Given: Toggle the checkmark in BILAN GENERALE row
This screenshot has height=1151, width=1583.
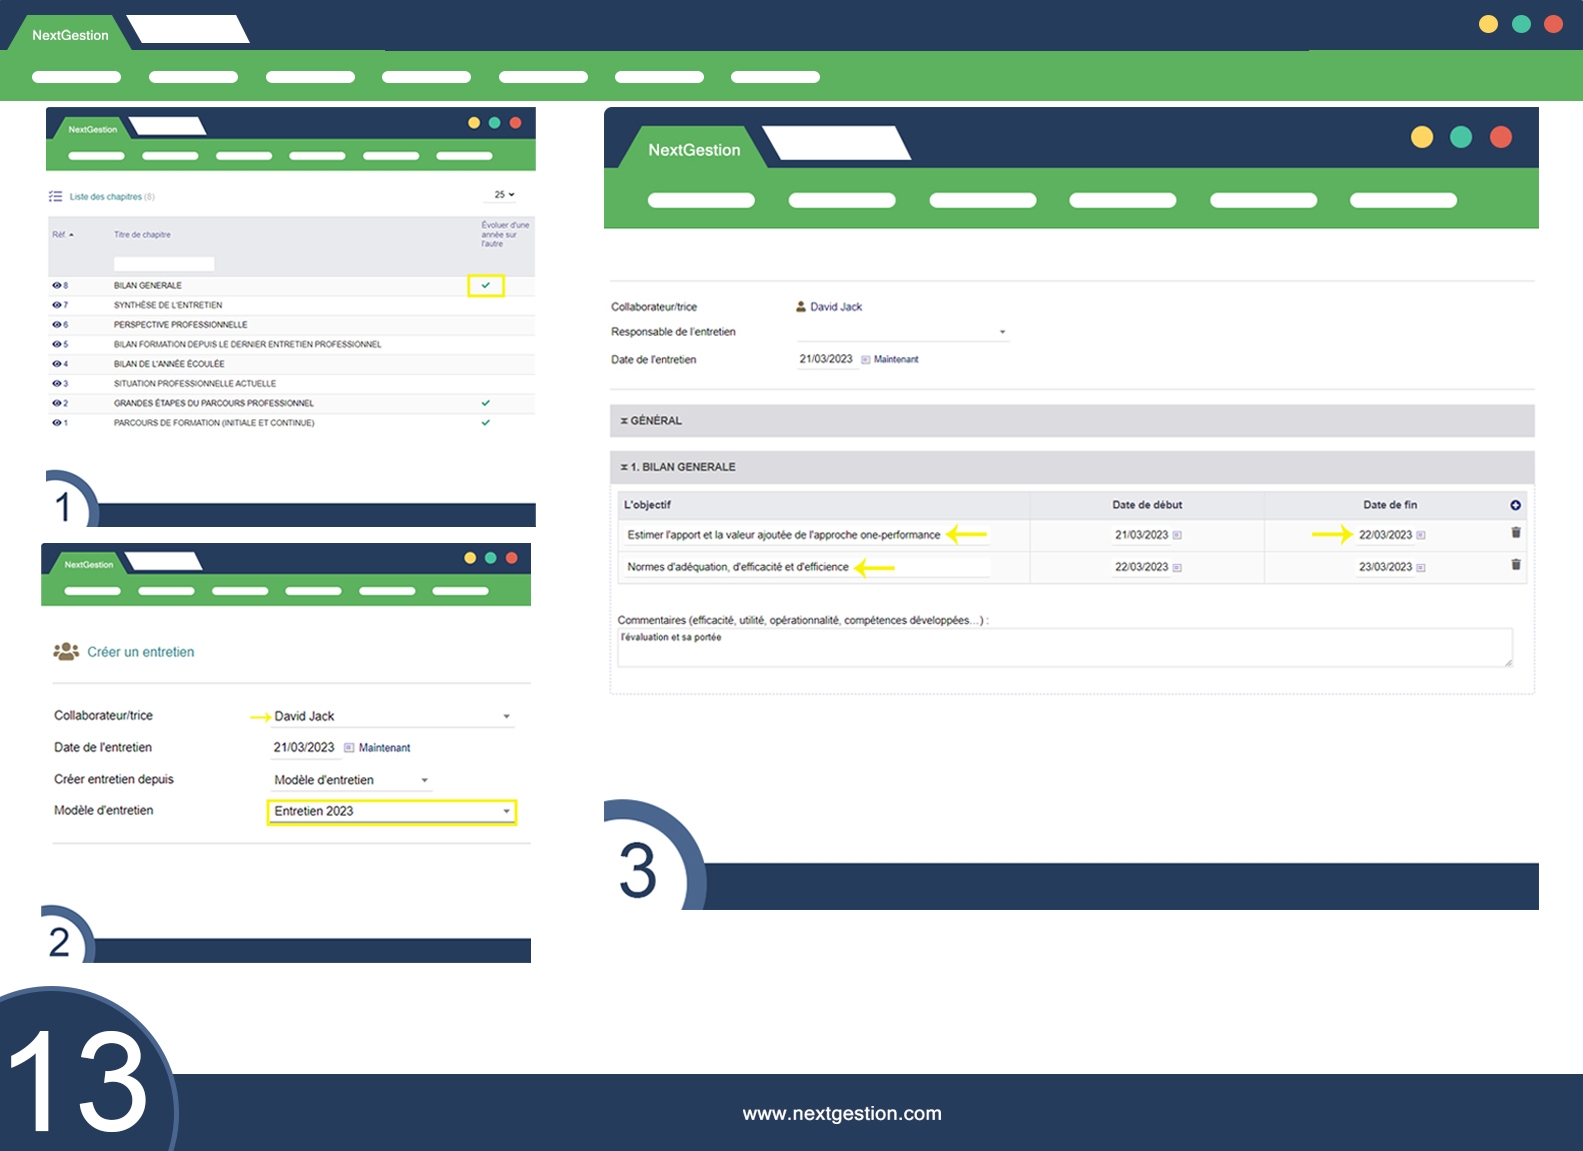Looking at the screenshot, I should [x=486, y=286].
